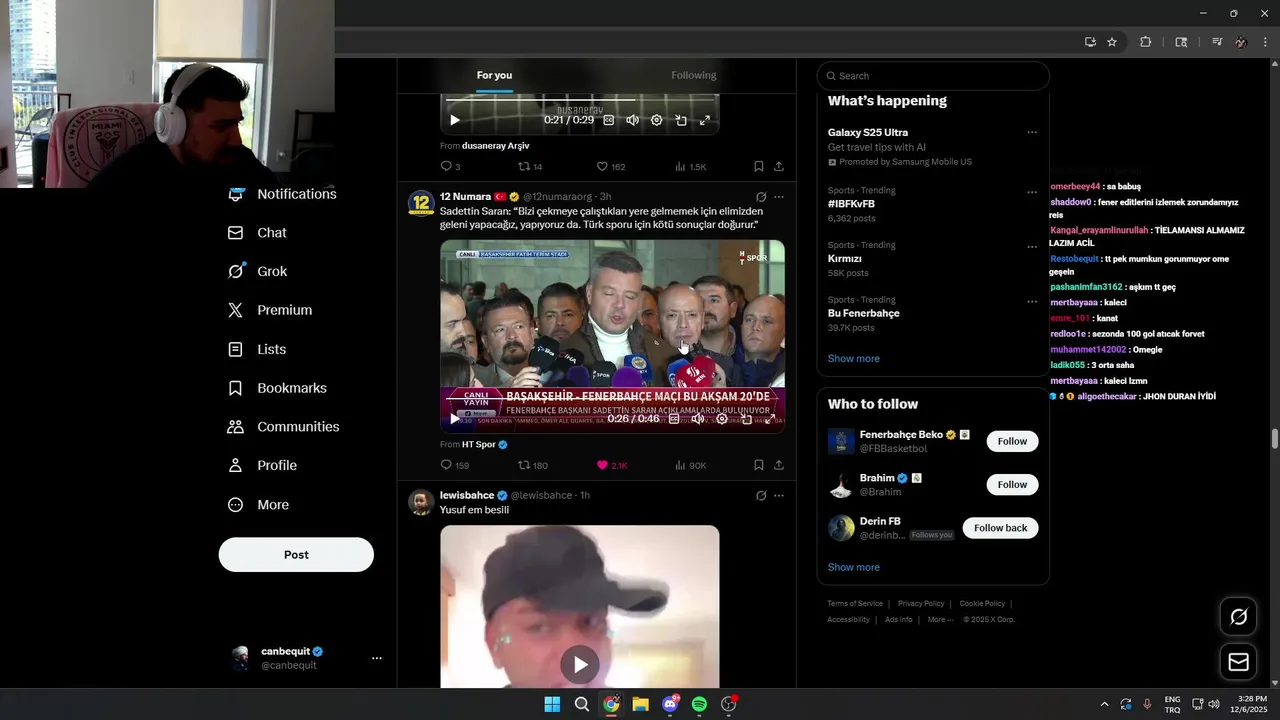Share the 12 Numara post
The height and width of the screenshot is (720, 1280).
click(779, 466)
